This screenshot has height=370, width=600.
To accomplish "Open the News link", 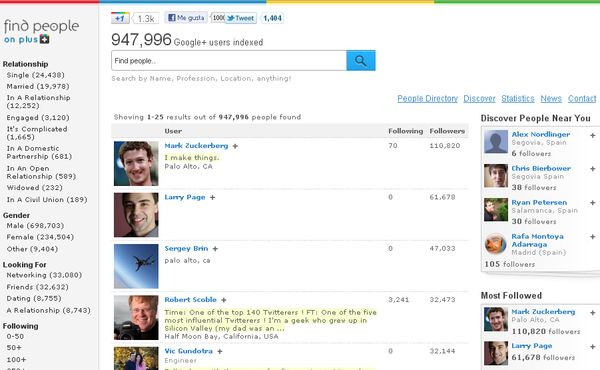I will point(551,99).
